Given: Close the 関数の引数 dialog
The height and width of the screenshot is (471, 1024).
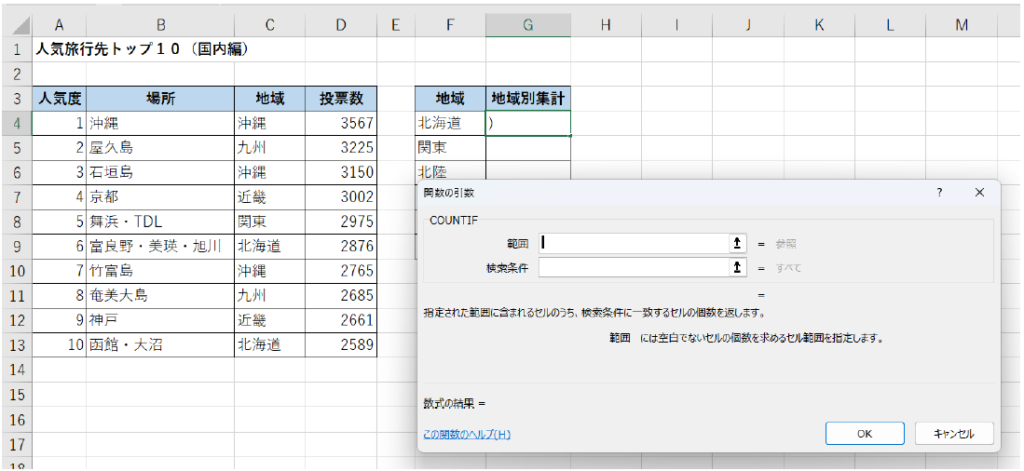Looking at the screenshot, I should coord(979,192).
